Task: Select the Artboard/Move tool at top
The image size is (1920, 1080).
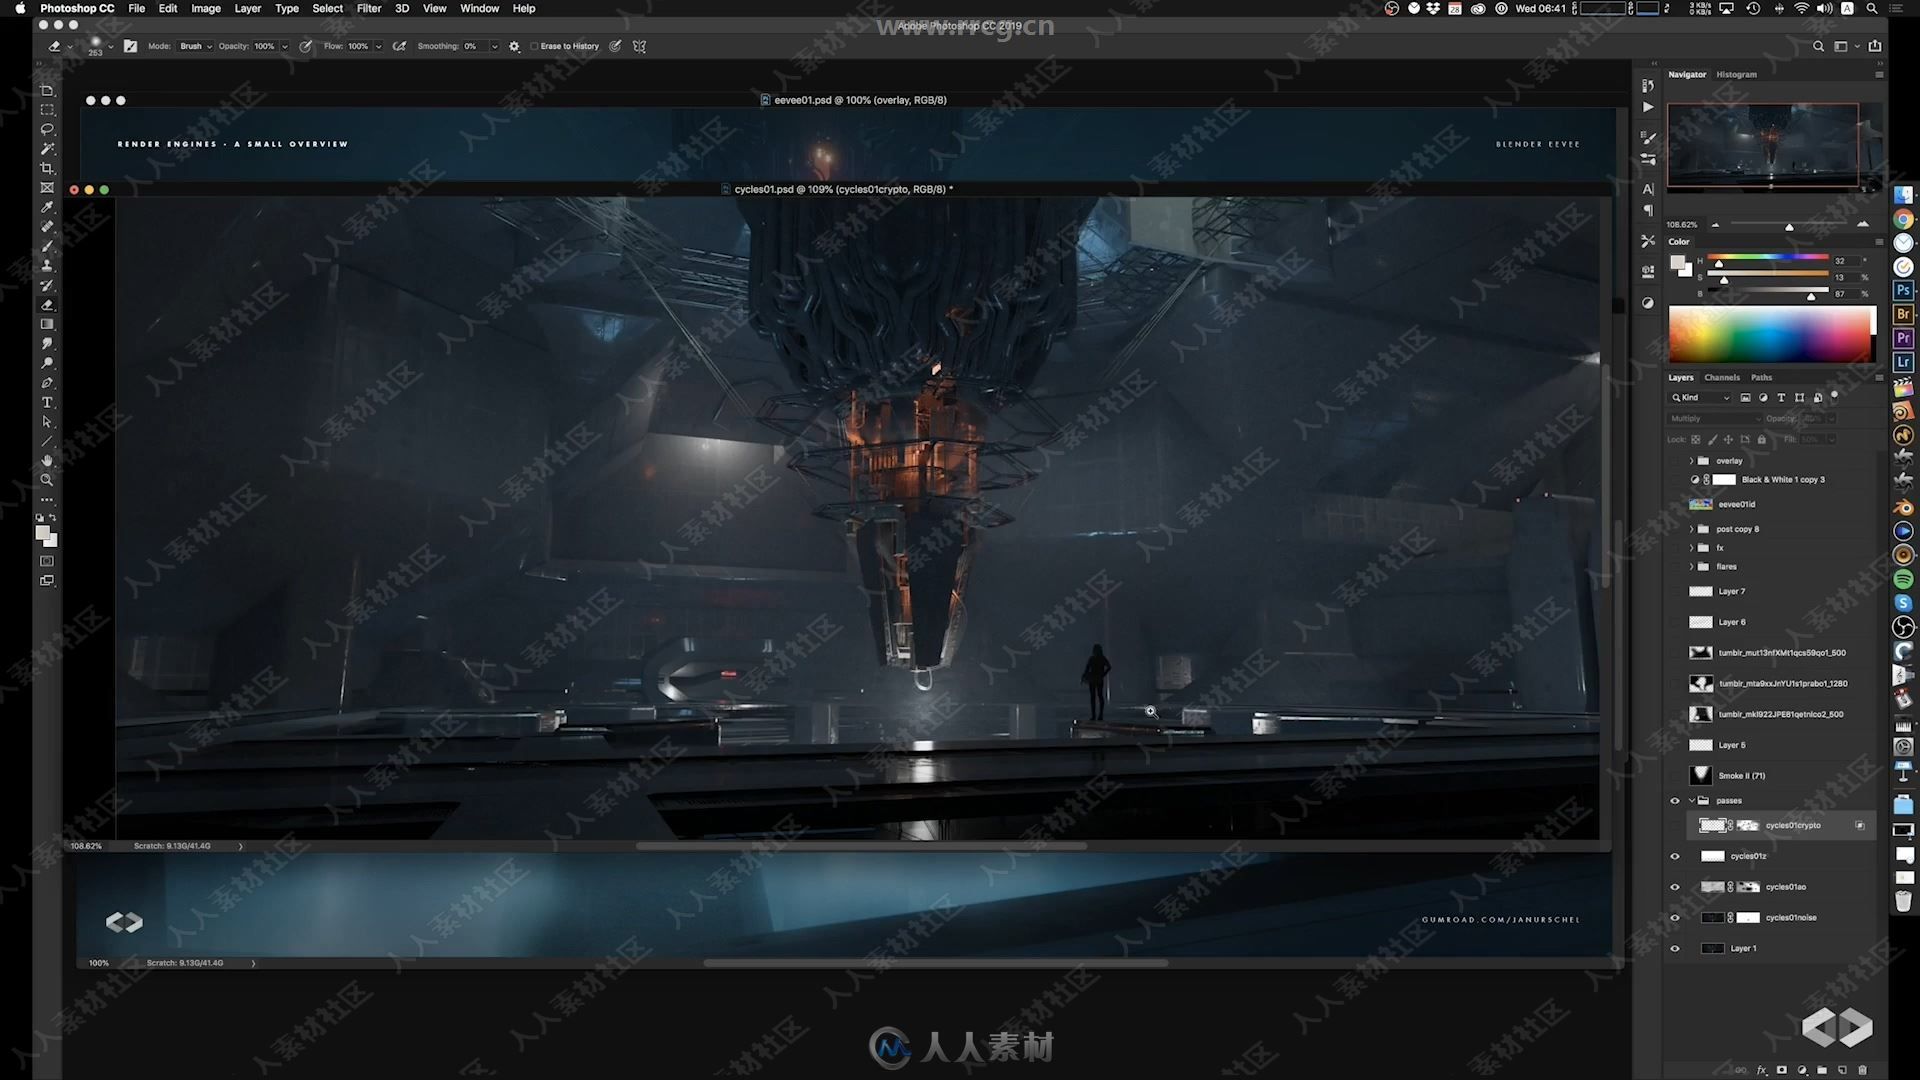Action: (47, 90)
